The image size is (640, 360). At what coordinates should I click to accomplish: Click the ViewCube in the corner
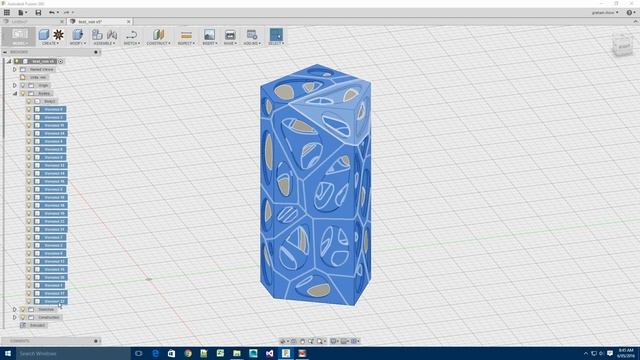click(x=622, y=46)
